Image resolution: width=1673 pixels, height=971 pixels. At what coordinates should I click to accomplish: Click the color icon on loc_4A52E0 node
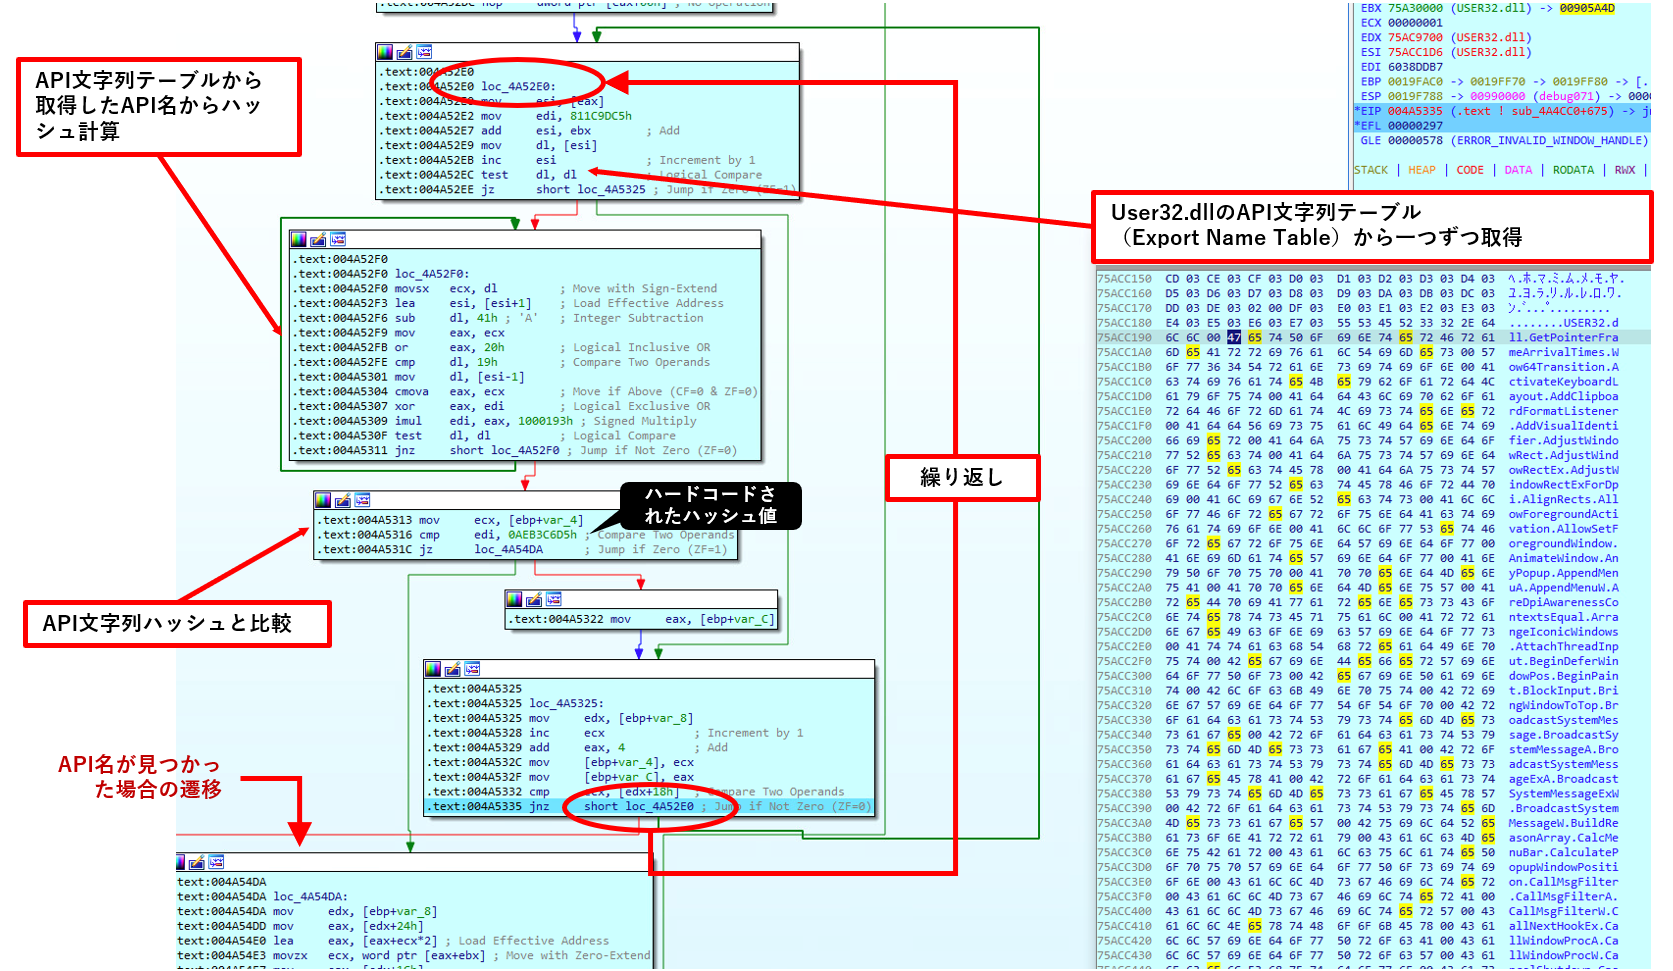coord(385,52)
